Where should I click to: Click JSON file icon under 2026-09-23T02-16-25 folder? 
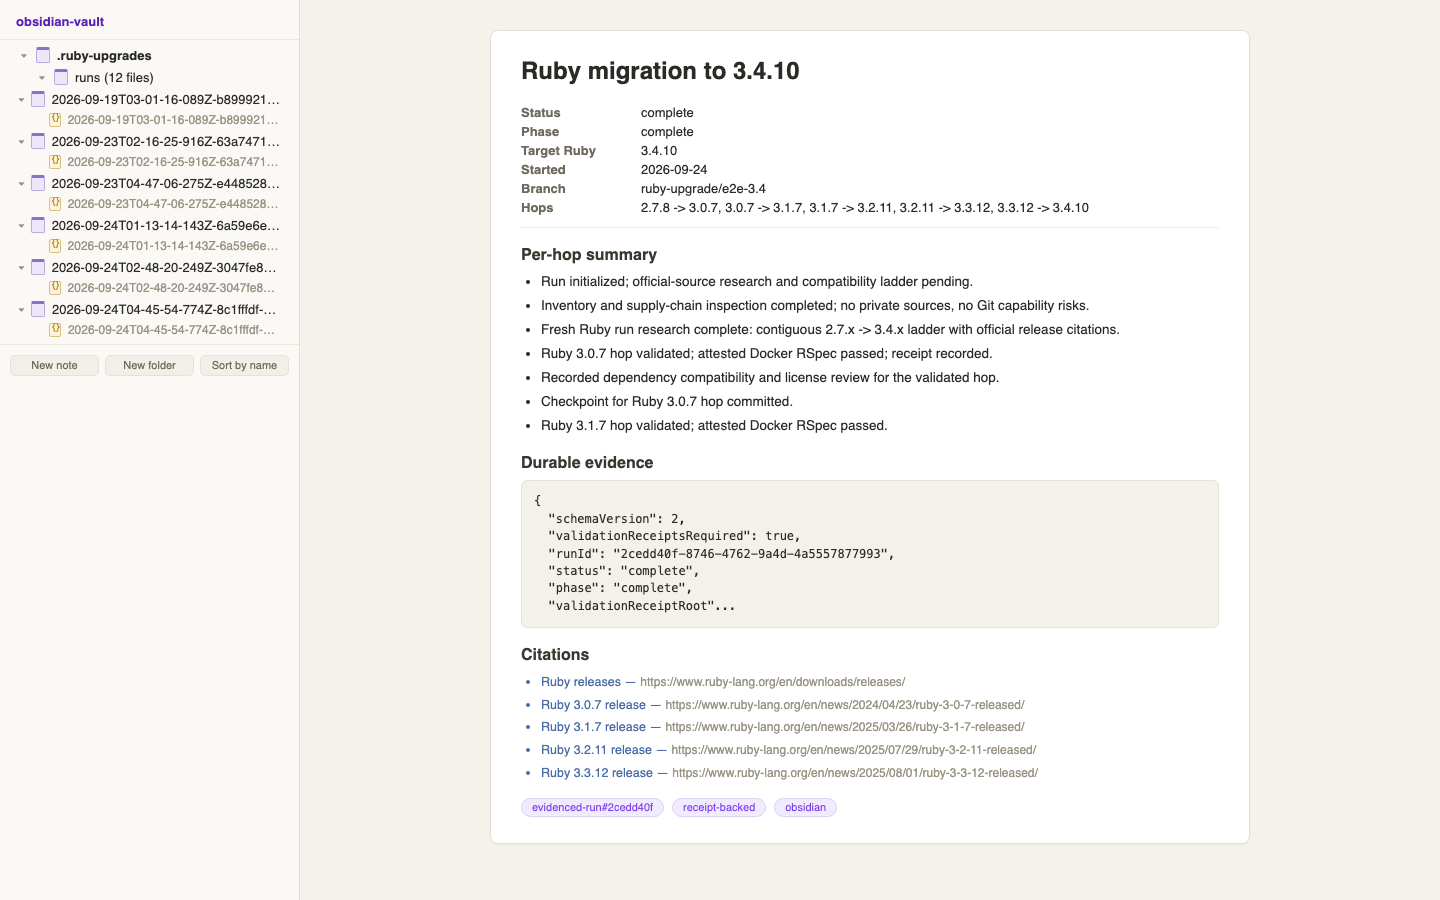point(56,162)
